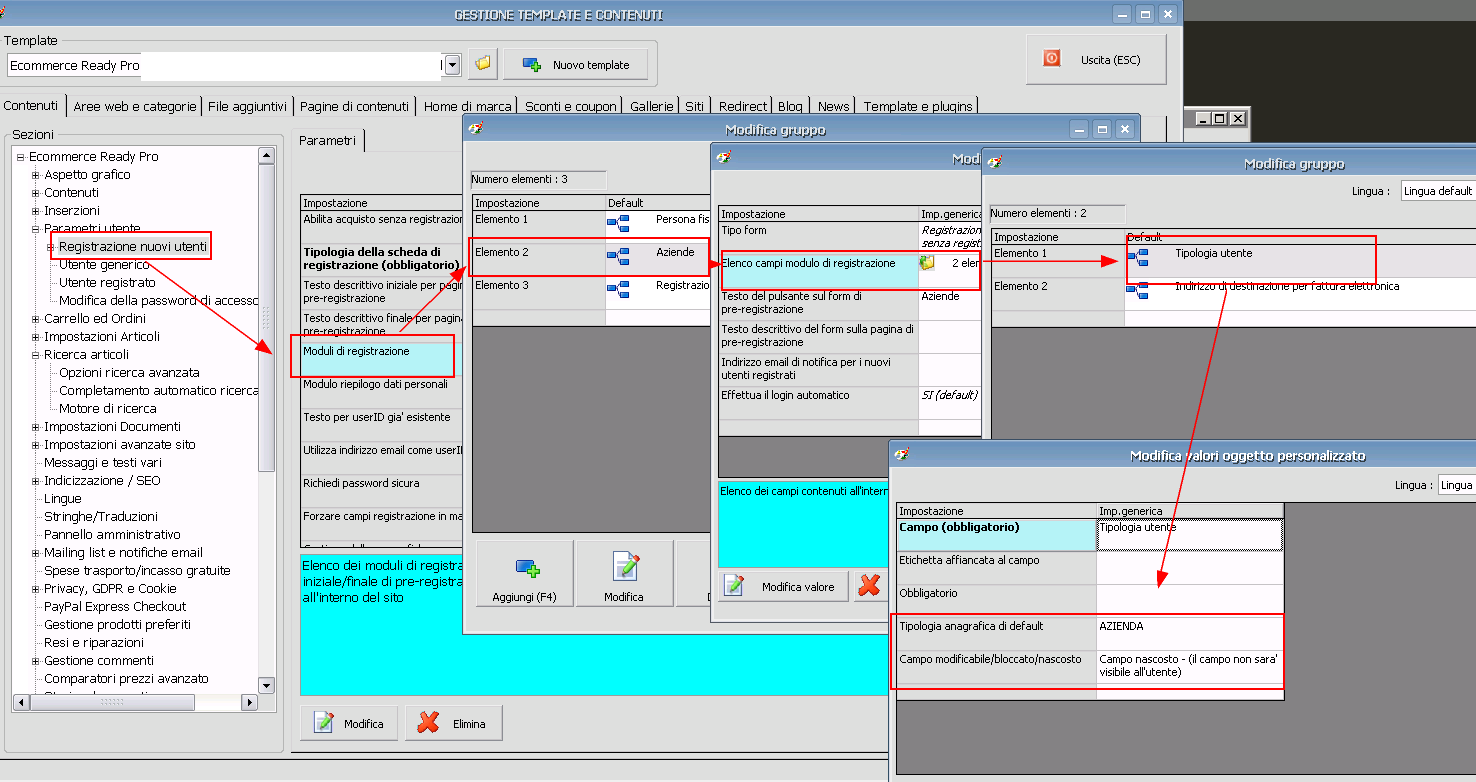This screenshot has width=1476, height=782.
Task: Click app icon of Modifica valori oggetto window
Action: click(902, 455)
